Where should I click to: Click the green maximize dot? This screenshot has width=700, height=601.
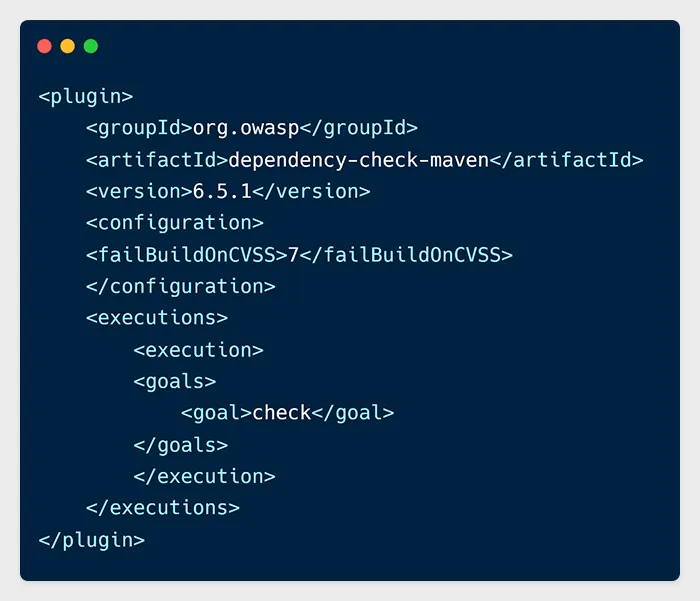coord(91,46)
